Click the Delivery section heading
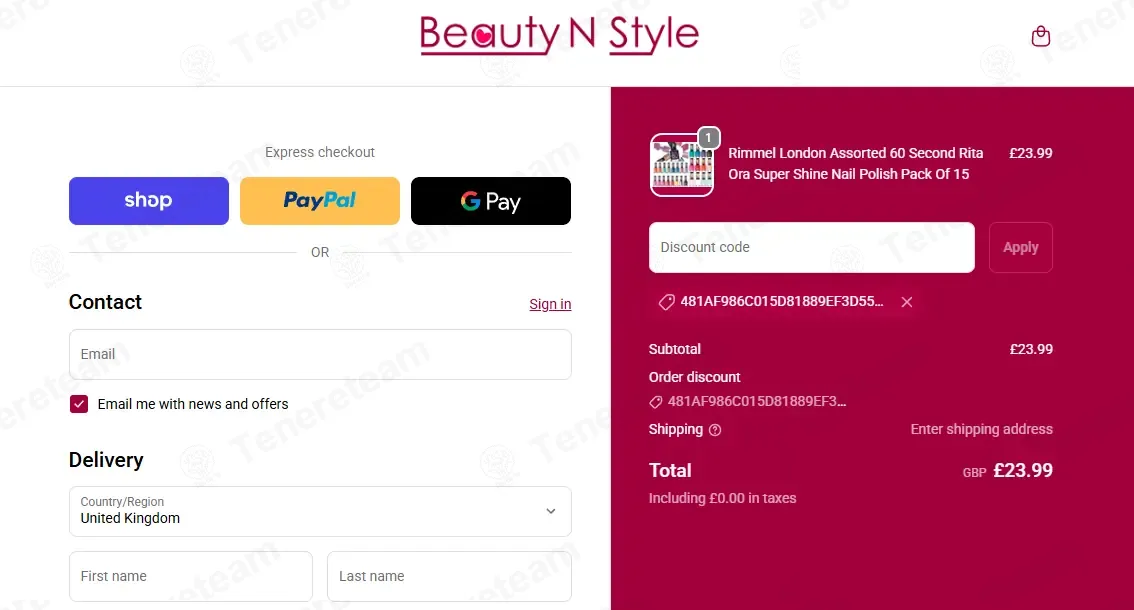Image resolution: width=1134 pixels, height=610 pixels. coord(106,460)
